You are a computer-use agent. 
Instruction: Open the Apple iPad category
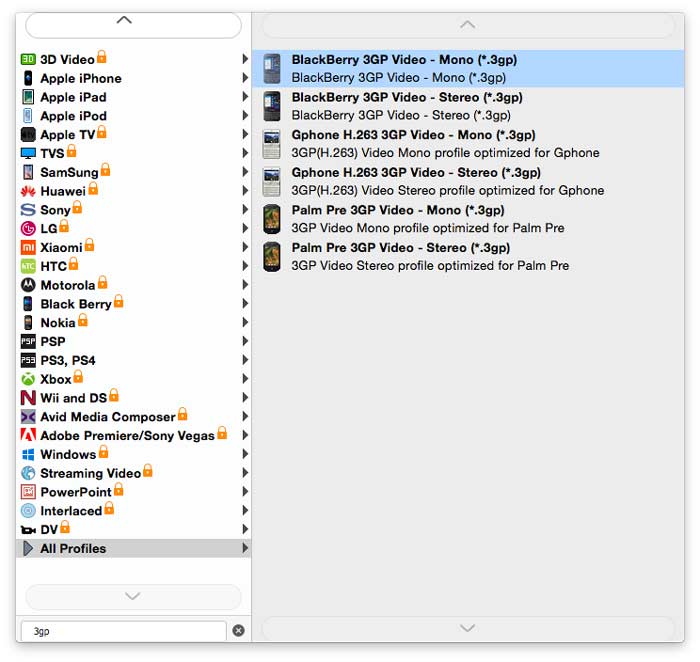(x=134, y=97)
